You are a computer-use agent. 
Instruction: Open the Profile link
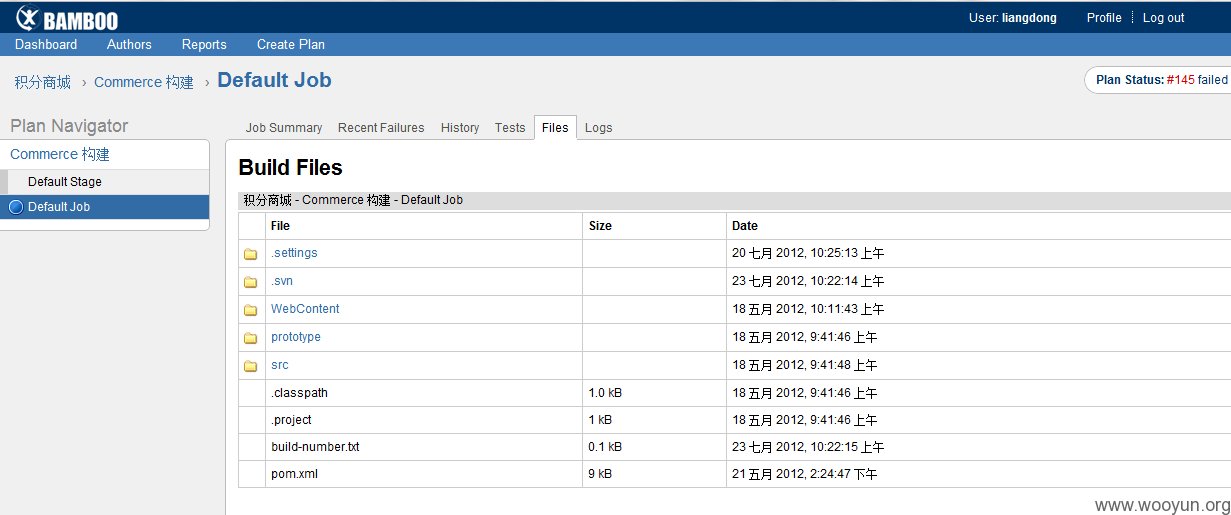1104,18
